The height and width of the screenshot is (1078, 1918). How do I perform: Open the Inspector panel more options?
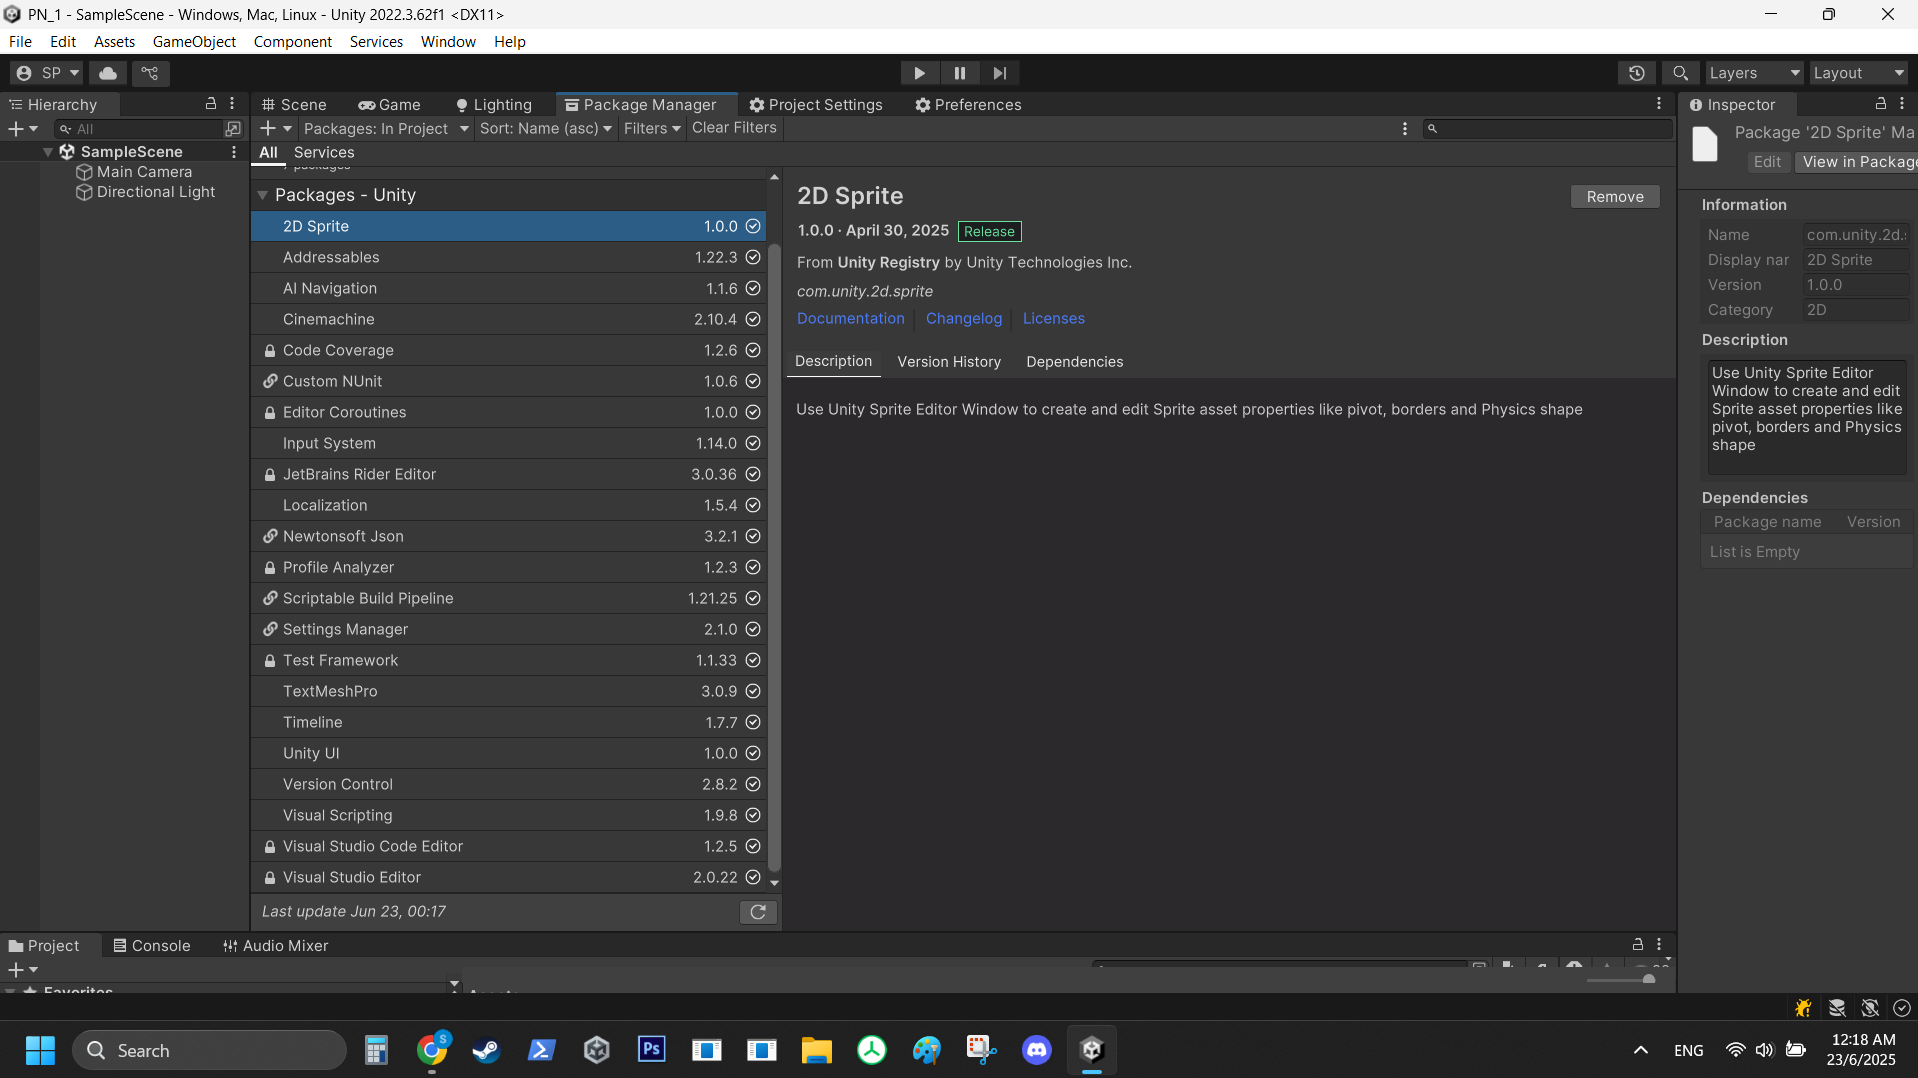(x=1902, y=104)
